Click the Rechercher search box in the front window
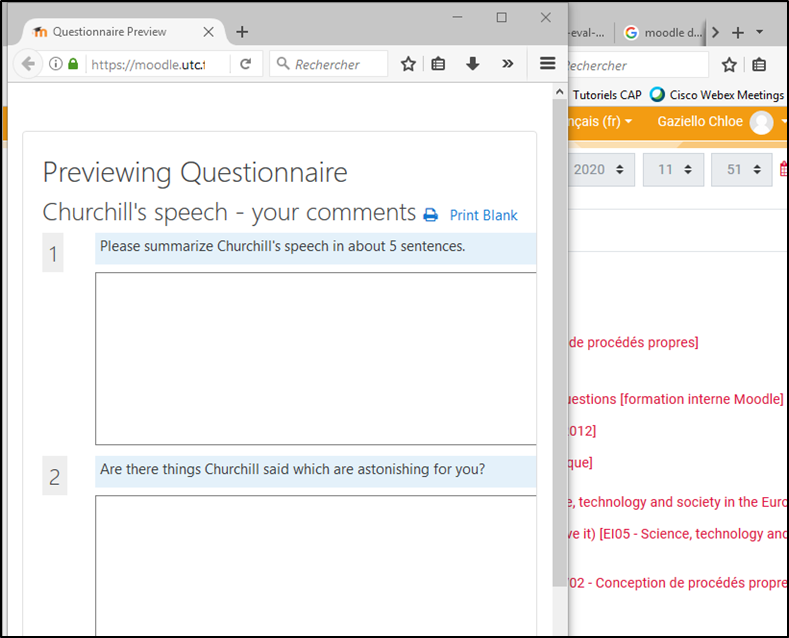The image size is (789, 638). (x=328, y=64)
